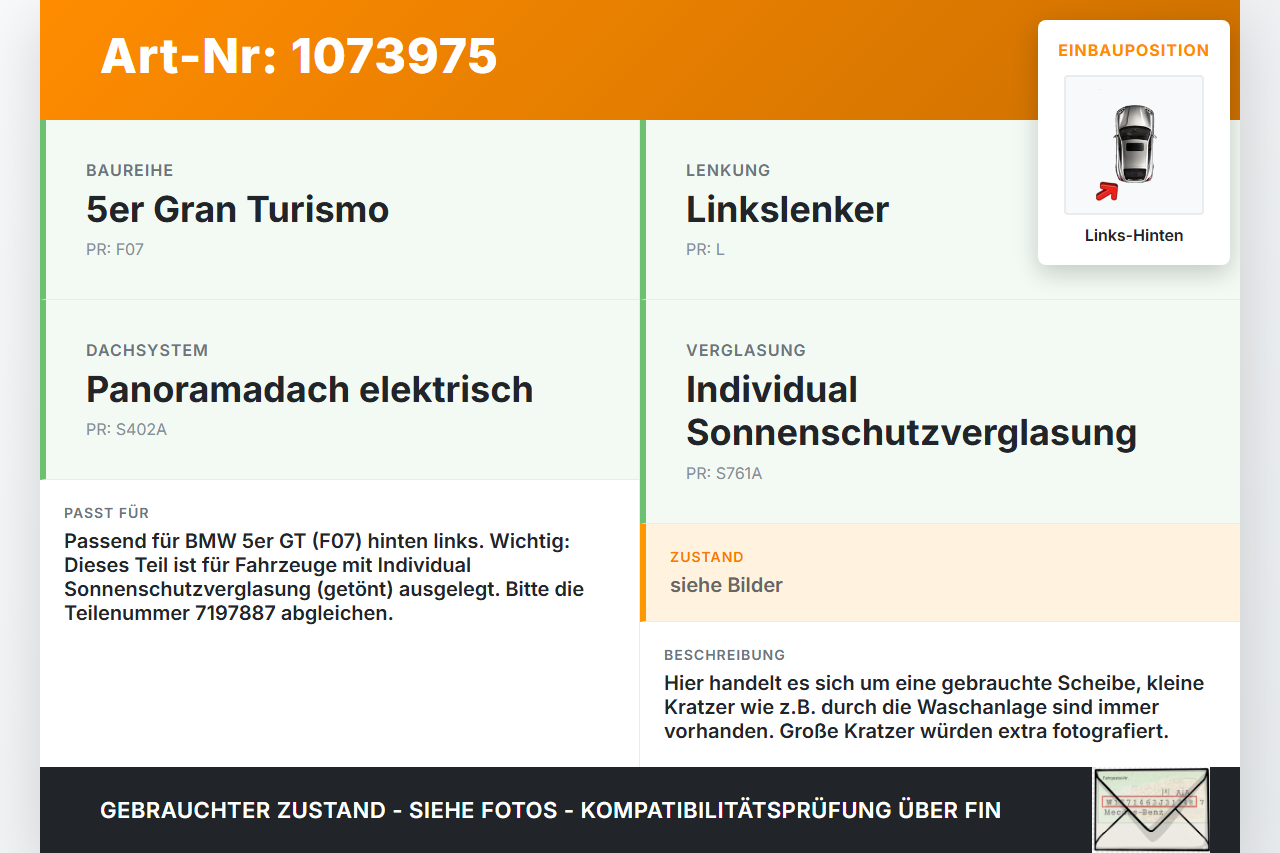This screenshot has width=1280, height=853.
Task: Select the 'Individual Sonnenschutzverglasung' value
Action: [x=912, y=411]
